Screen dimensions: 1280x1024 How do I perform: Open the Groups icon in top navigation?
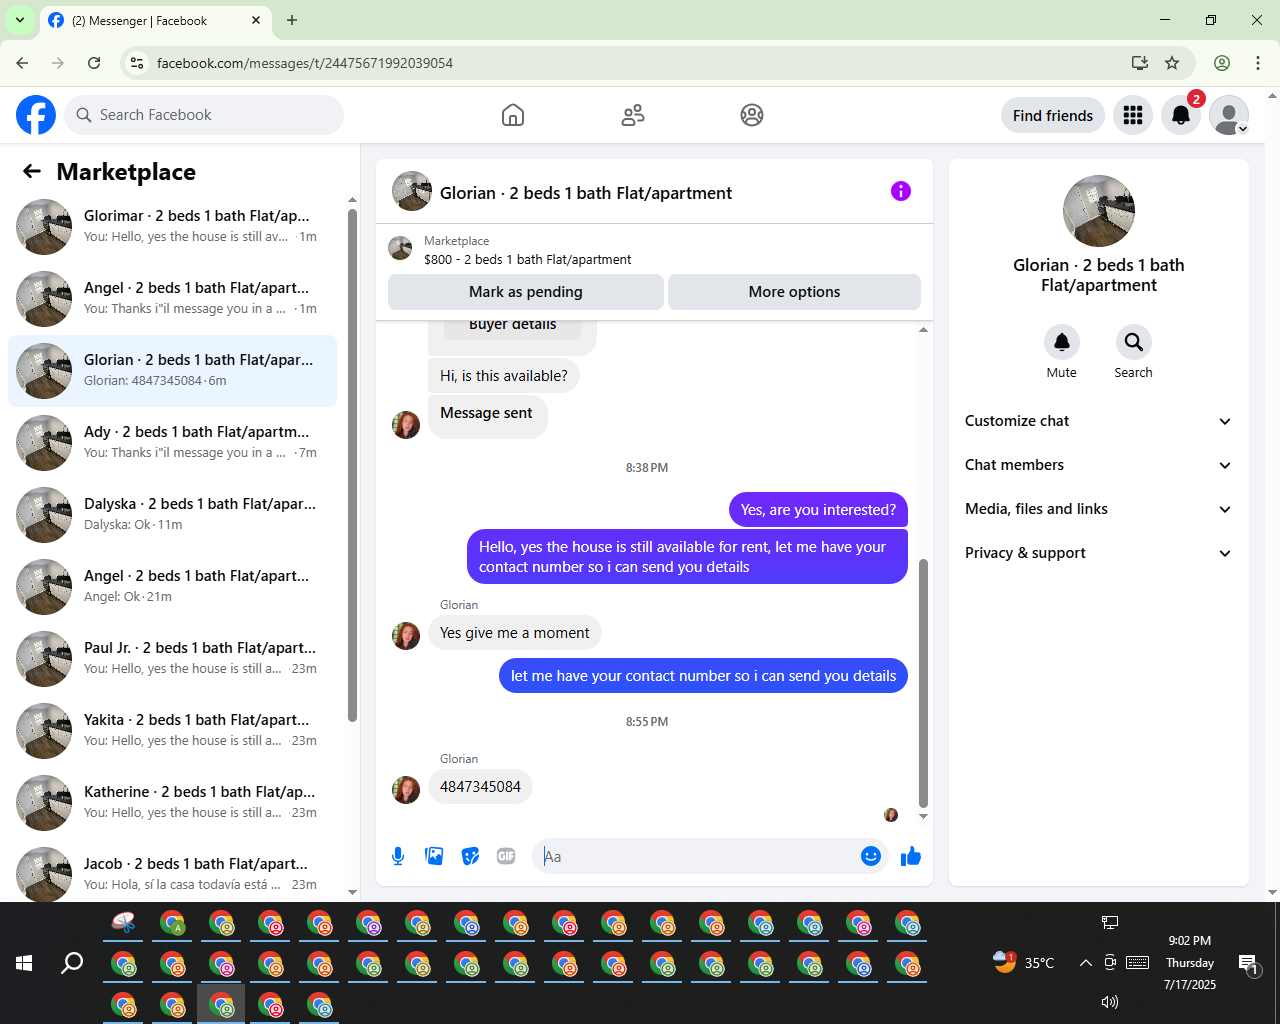(x=752, y=115)
